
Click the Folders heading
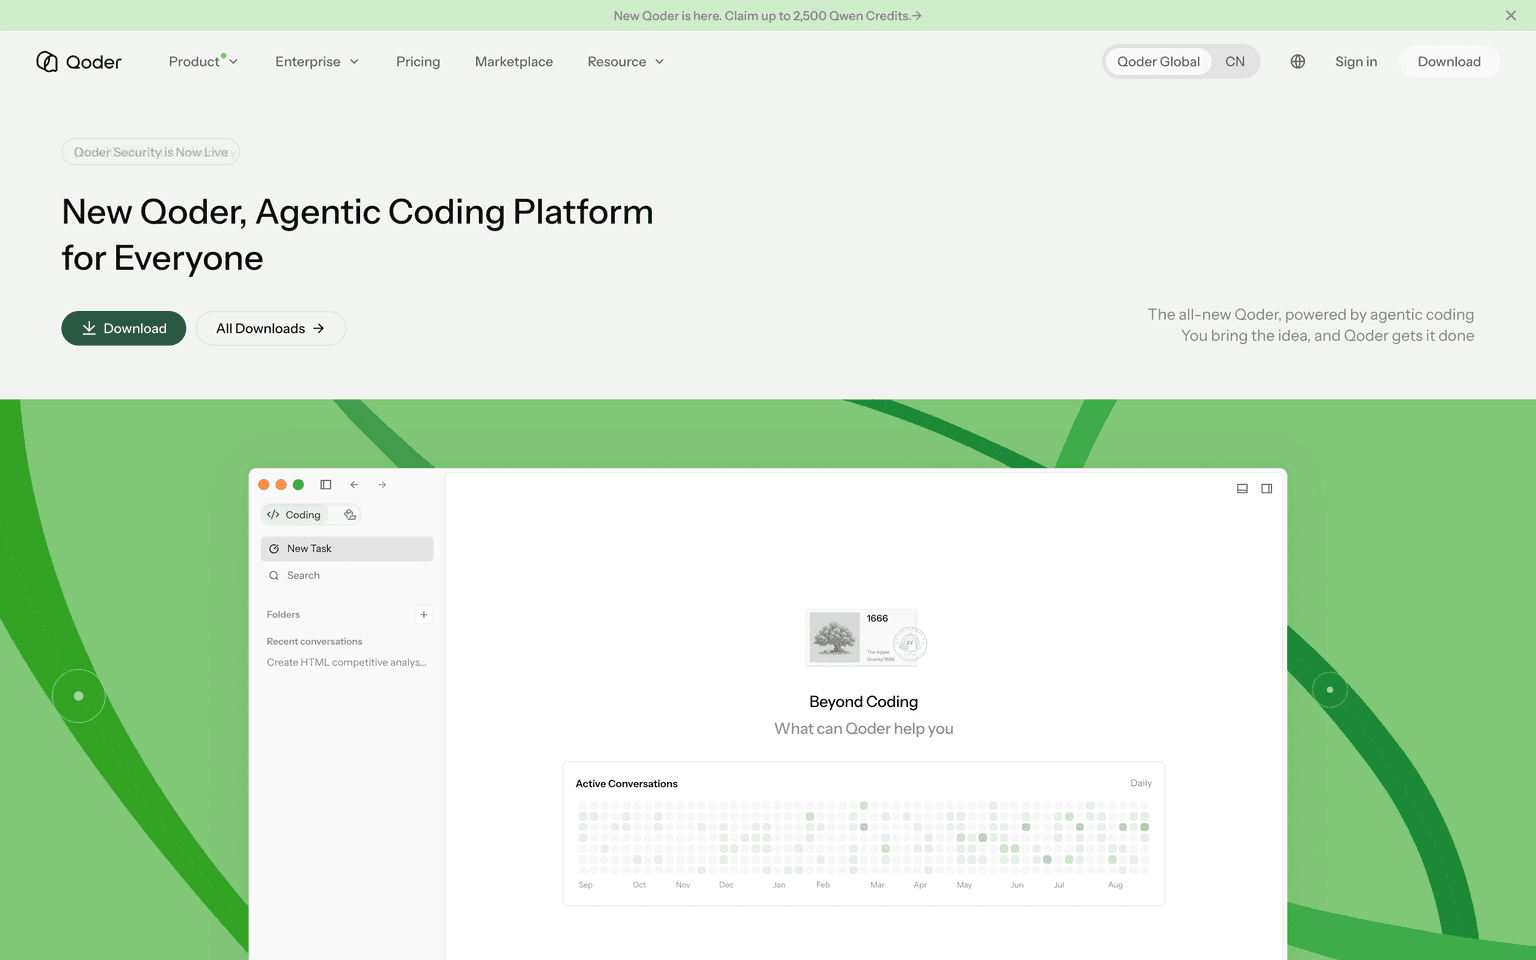tap(283, 615)
